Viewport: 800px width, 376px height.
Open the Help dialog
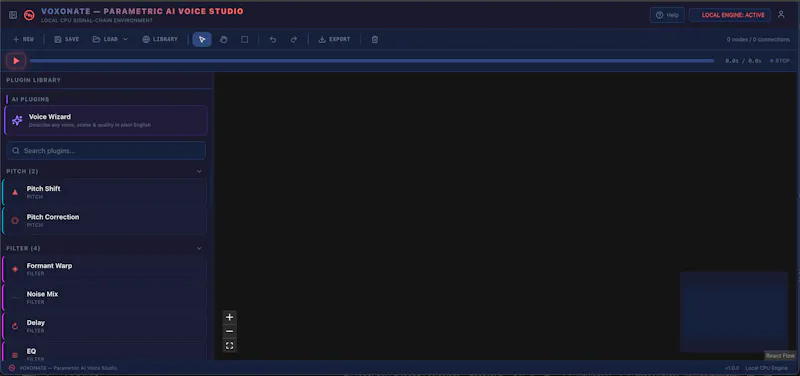[x=667, y=15]
